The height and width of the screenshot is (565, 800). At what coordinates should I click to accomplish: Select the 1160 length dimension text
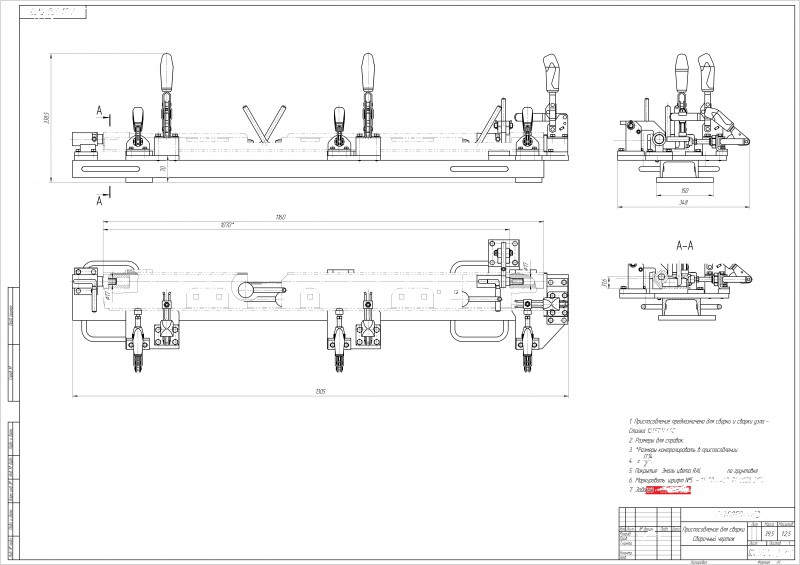click(281, 217)
